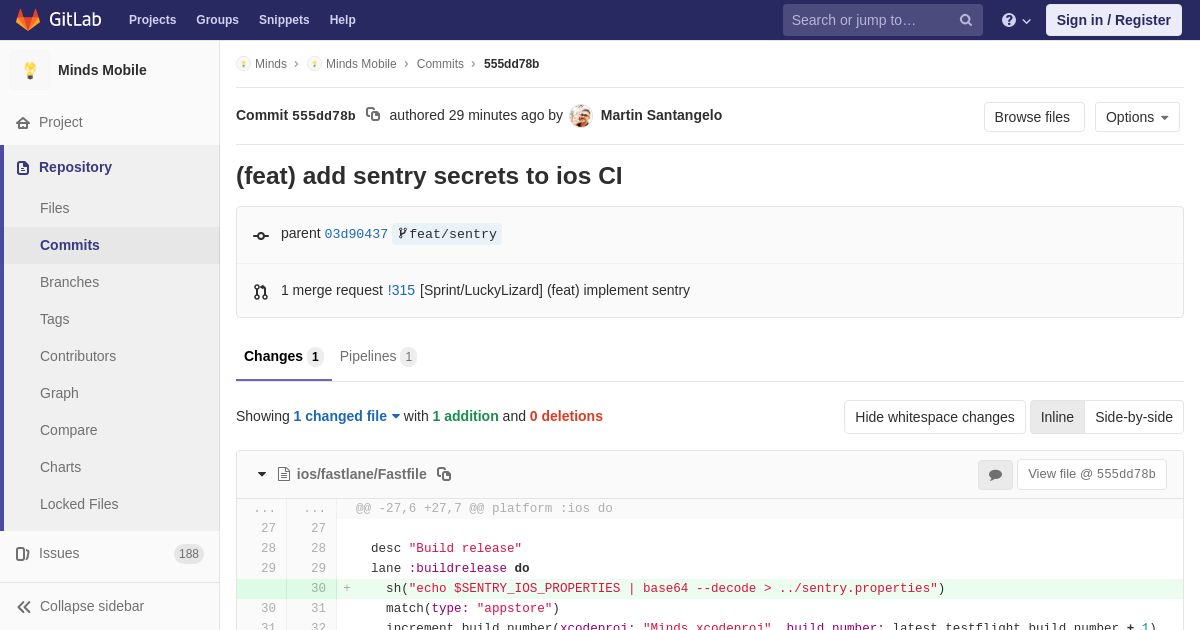Viewport: 1200px width, 630px height.
Task: Click the GitLab fox logo
Action: click(x=28, y=20)
